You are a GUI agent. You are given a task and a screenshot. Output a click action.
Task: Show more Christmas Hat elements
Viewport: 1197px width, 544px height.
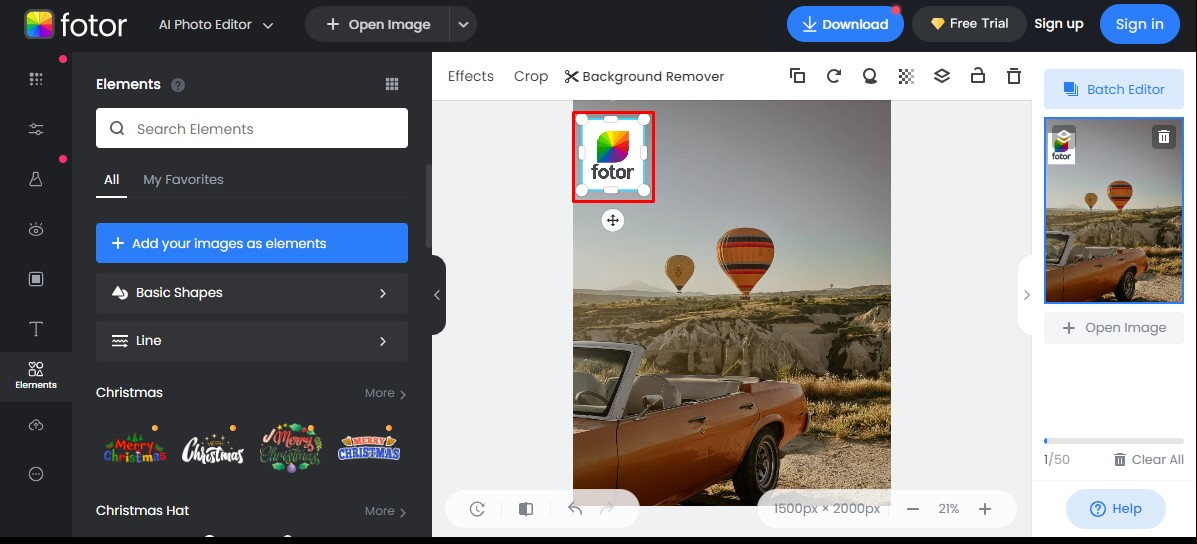(386, 511)
